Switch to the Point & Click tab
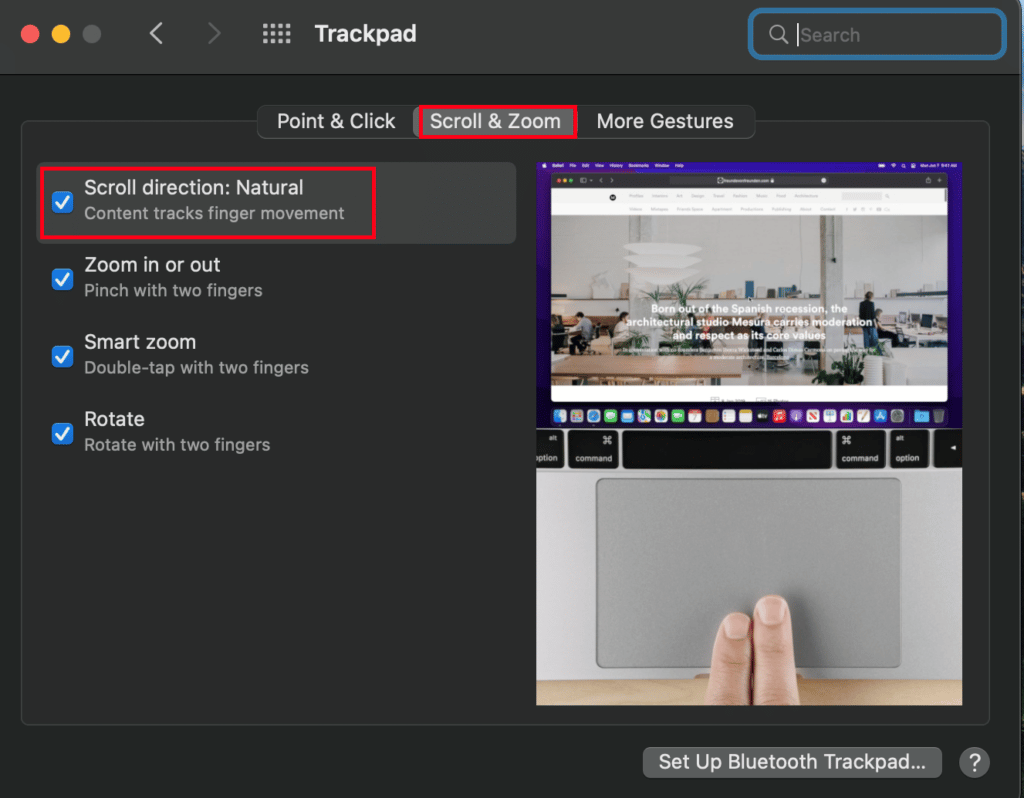 coord(336,121)
